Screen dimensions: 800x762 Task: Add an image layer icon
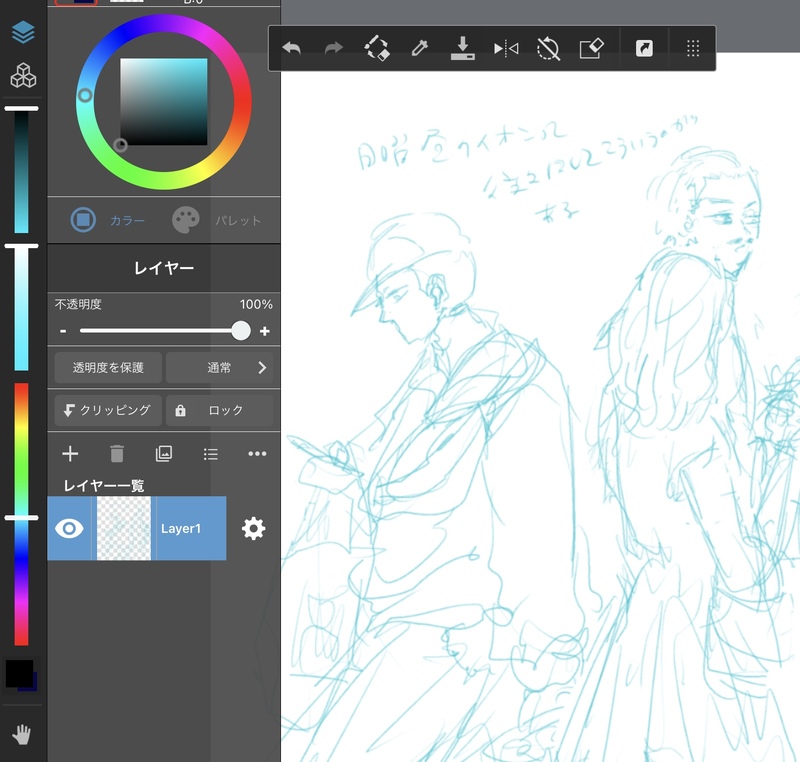pos(164,453)
